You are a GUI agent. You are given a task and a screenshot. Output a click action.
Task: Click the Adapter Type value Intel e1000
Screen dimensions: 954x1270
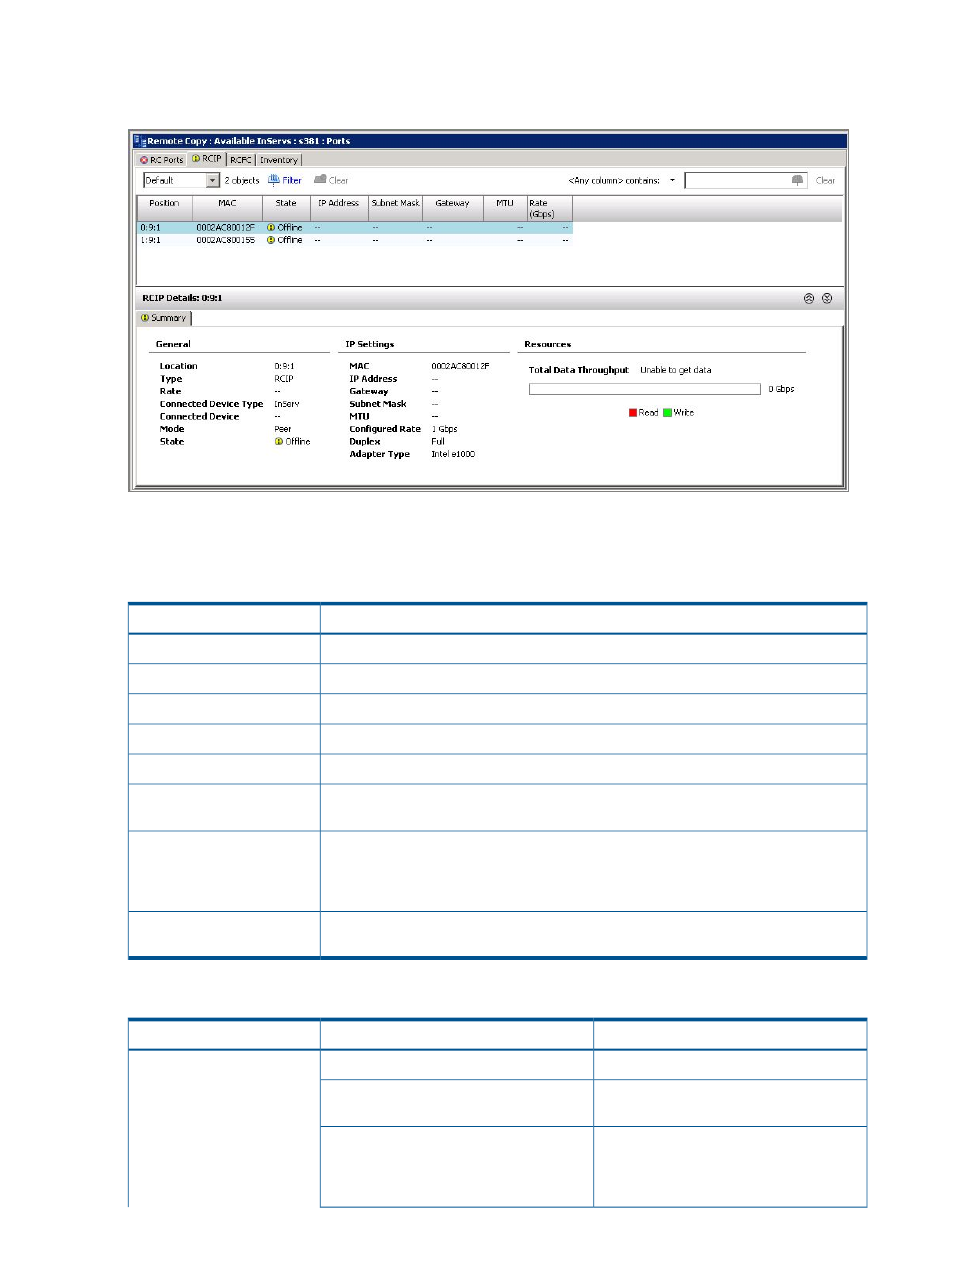pos(453,454)
